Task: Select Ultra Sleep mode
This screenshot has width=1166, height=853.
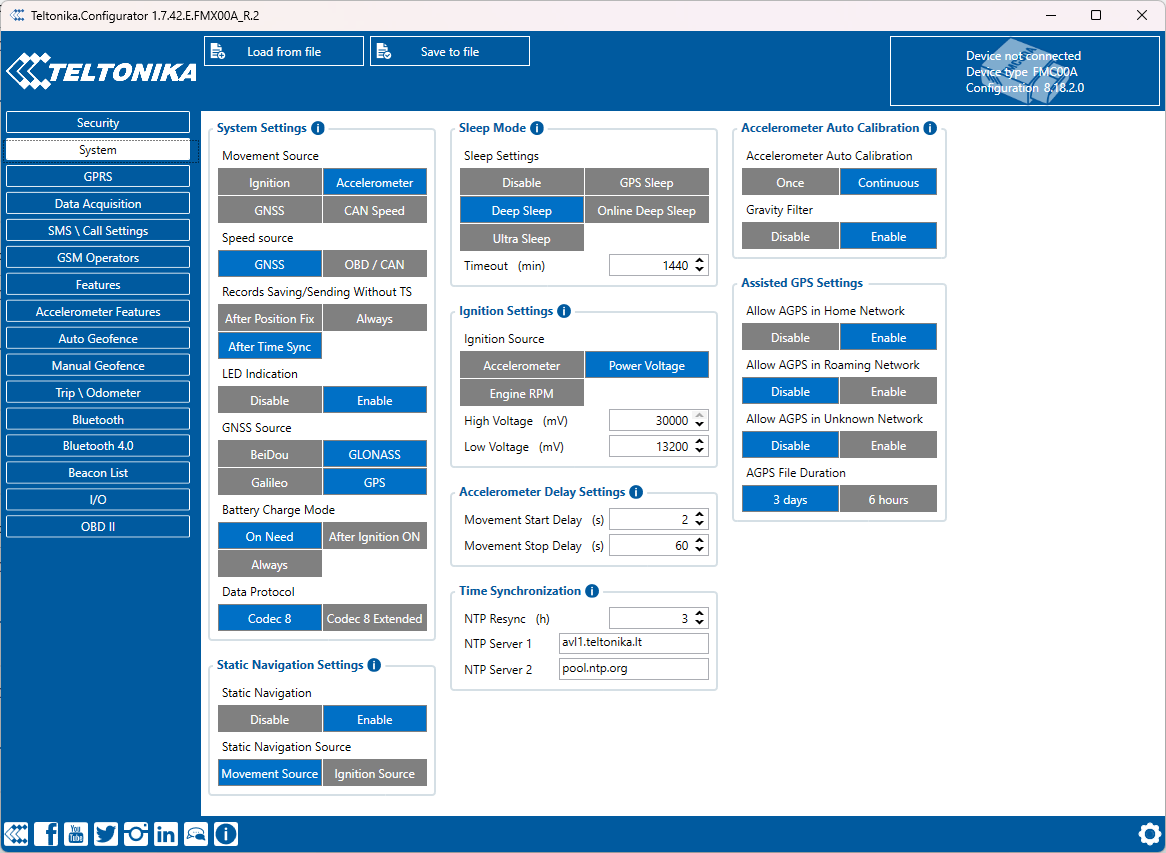Action: pyautogui.click(x=521, y=239)
